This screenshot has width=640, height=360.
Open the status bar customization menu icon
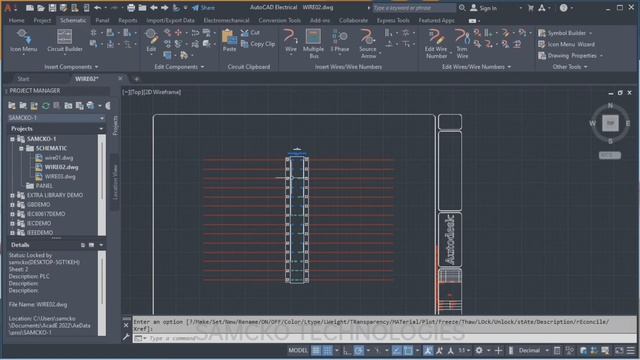pyautogui.click(x=631, y=350)
